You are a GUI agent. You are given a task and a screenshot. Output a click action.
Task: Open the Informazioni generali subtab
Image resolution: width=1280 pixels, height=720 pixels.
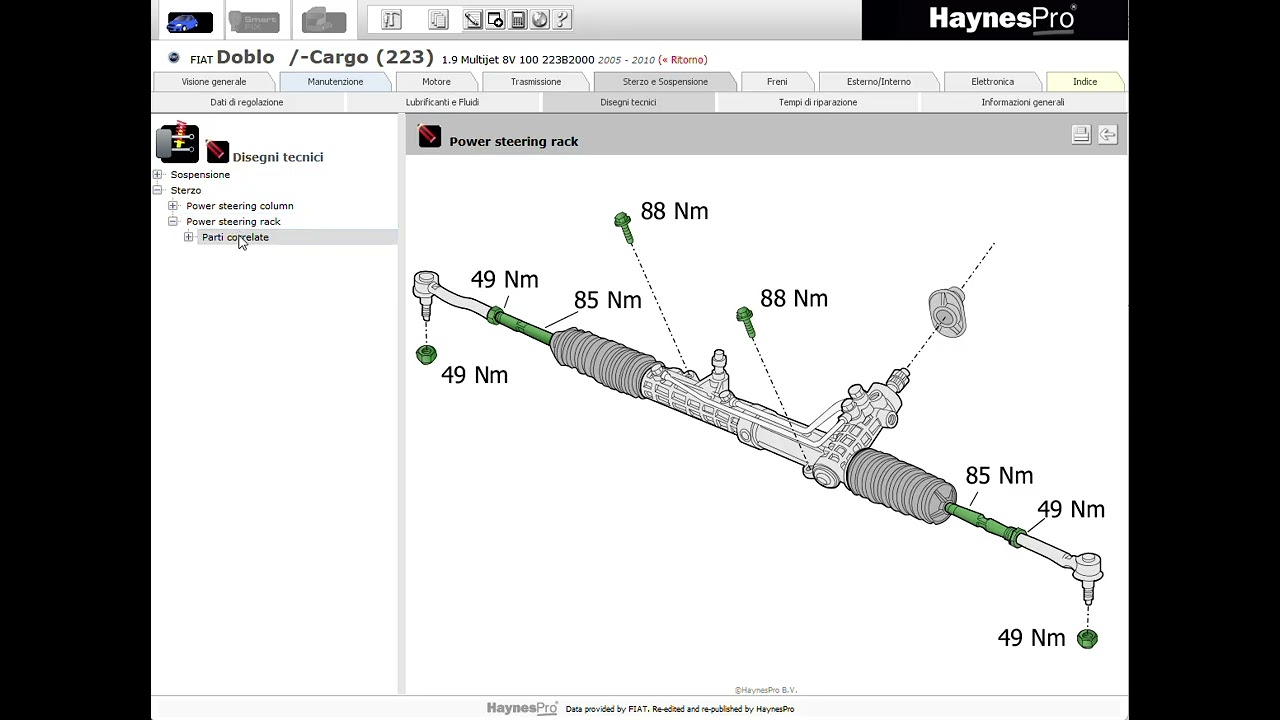tap(1022, 102)
